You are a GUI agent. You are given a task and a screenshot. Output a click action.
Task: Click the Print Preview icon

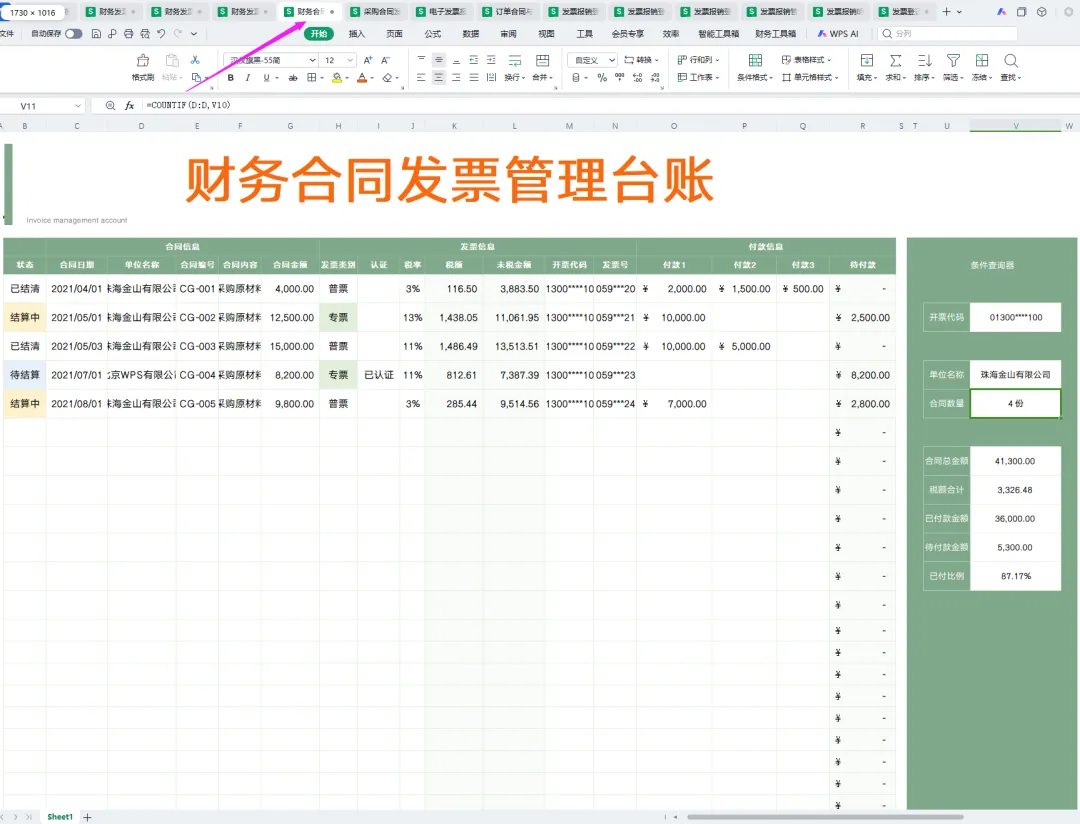(145, 33)
